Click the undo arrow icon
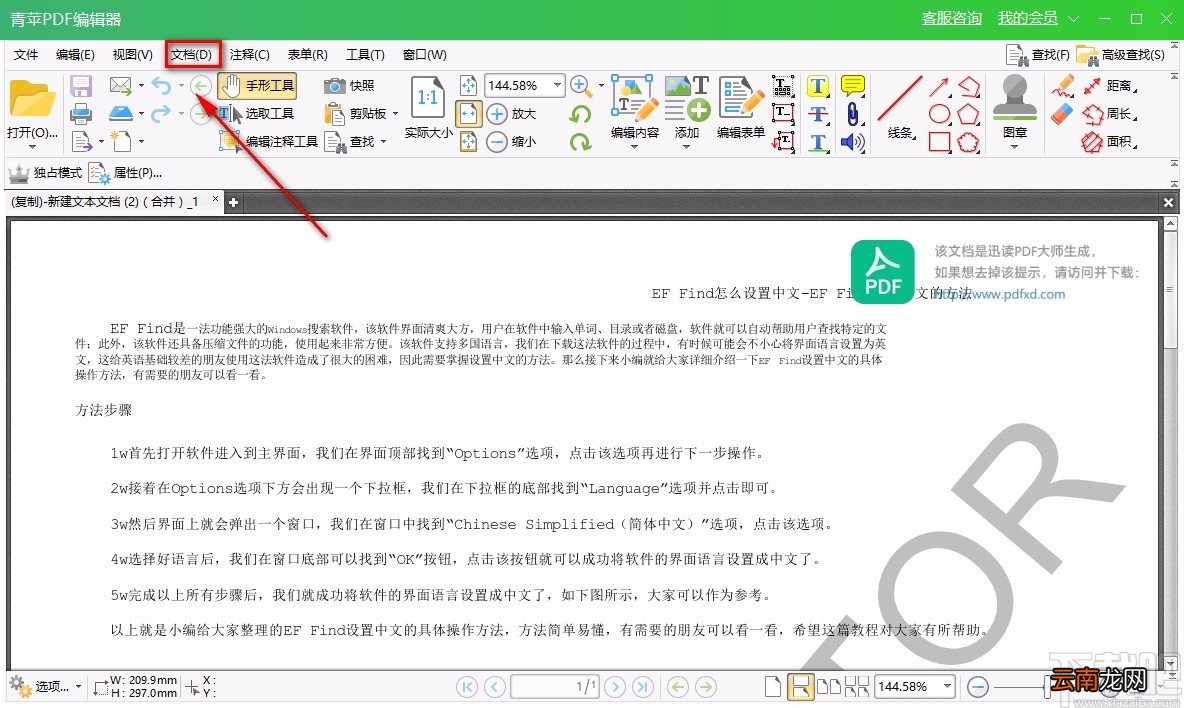The width and height of the screenshot is (1184, 708). tap(161, 85)
